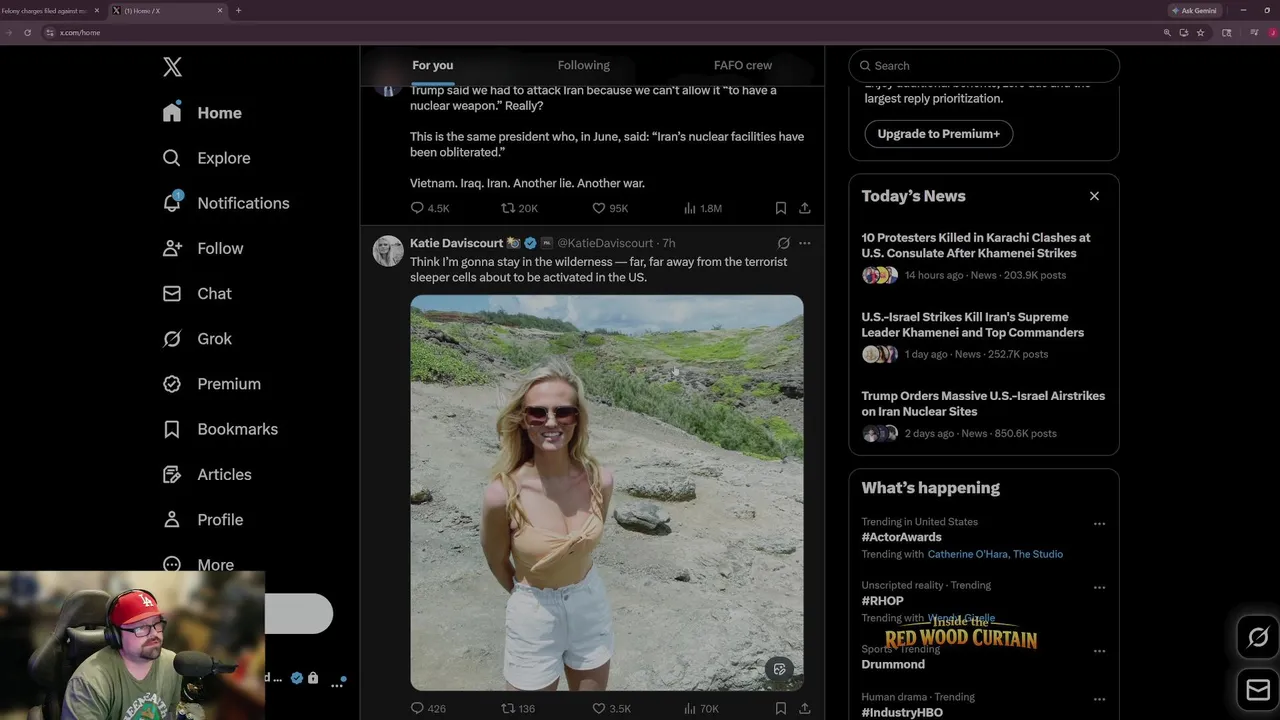The width and height of the screenshot is (1280, 720).
Task: Open the Catherine O'Hara, The Studio link
Action: [x=995, y=554]
